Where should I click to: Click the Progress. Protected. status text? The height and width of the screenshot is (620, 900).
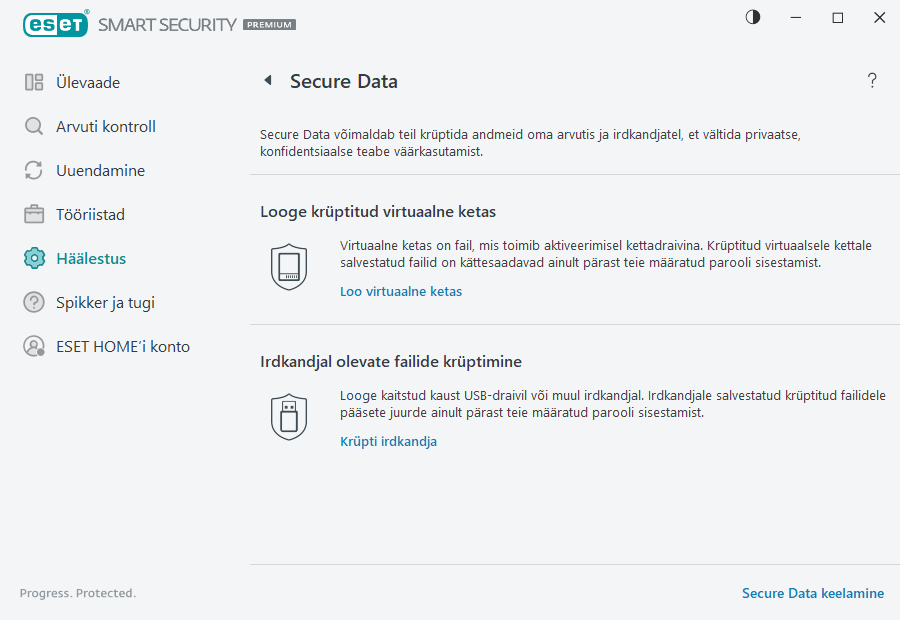77,593
